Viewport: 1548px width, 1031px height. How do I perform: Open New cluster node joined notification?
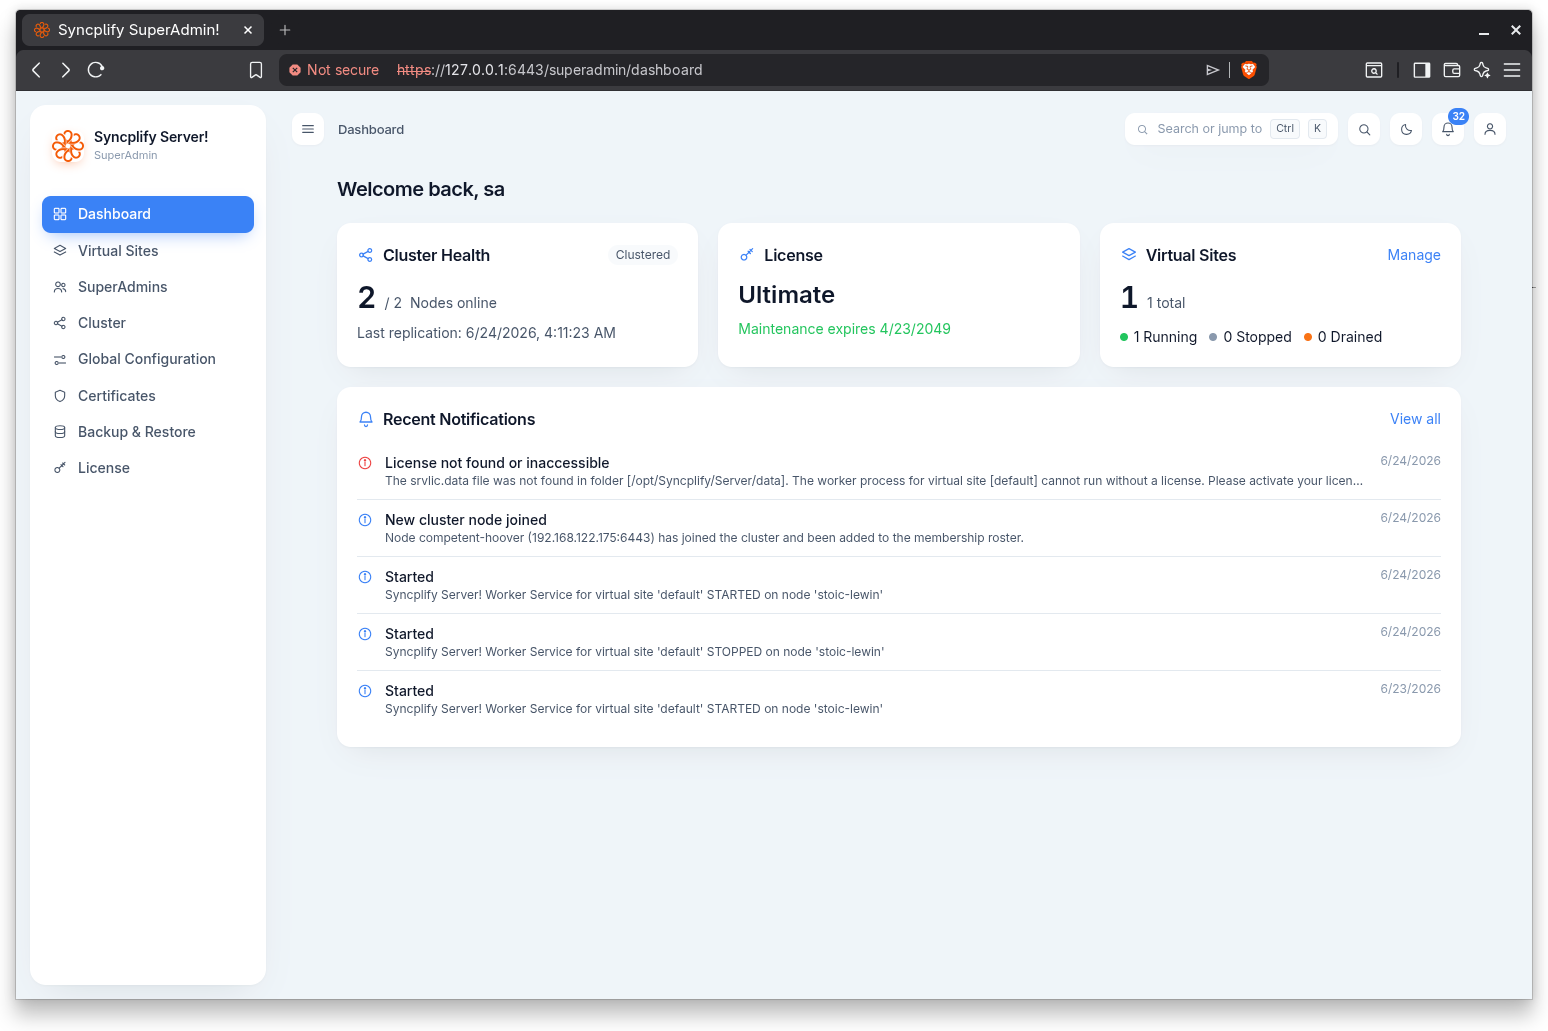coord(899,528)
